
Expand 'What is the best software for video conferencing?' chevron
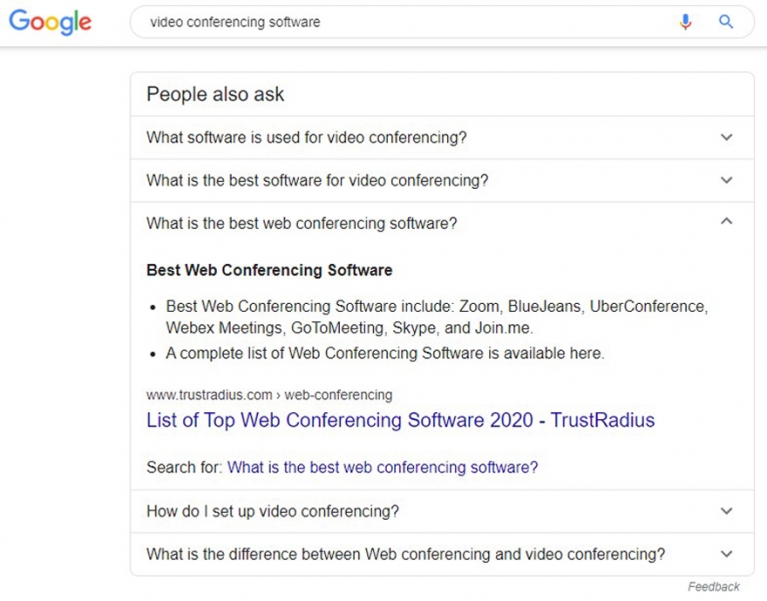point(727,180)
